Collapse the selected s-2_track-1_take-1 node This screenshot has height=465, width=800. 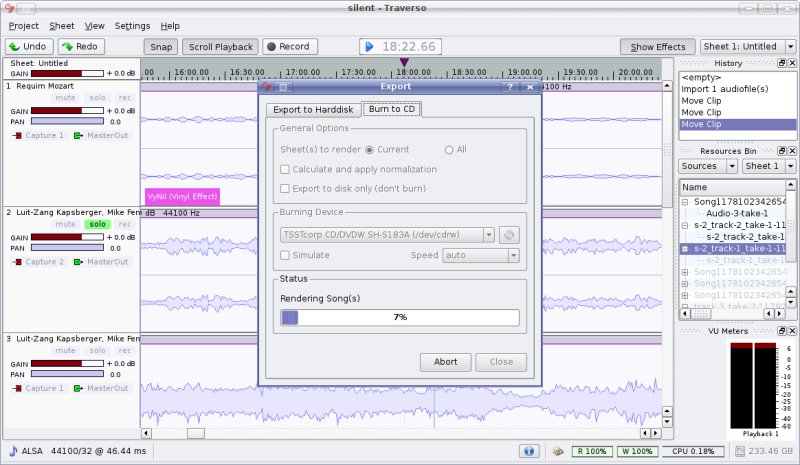click(685, 249)
